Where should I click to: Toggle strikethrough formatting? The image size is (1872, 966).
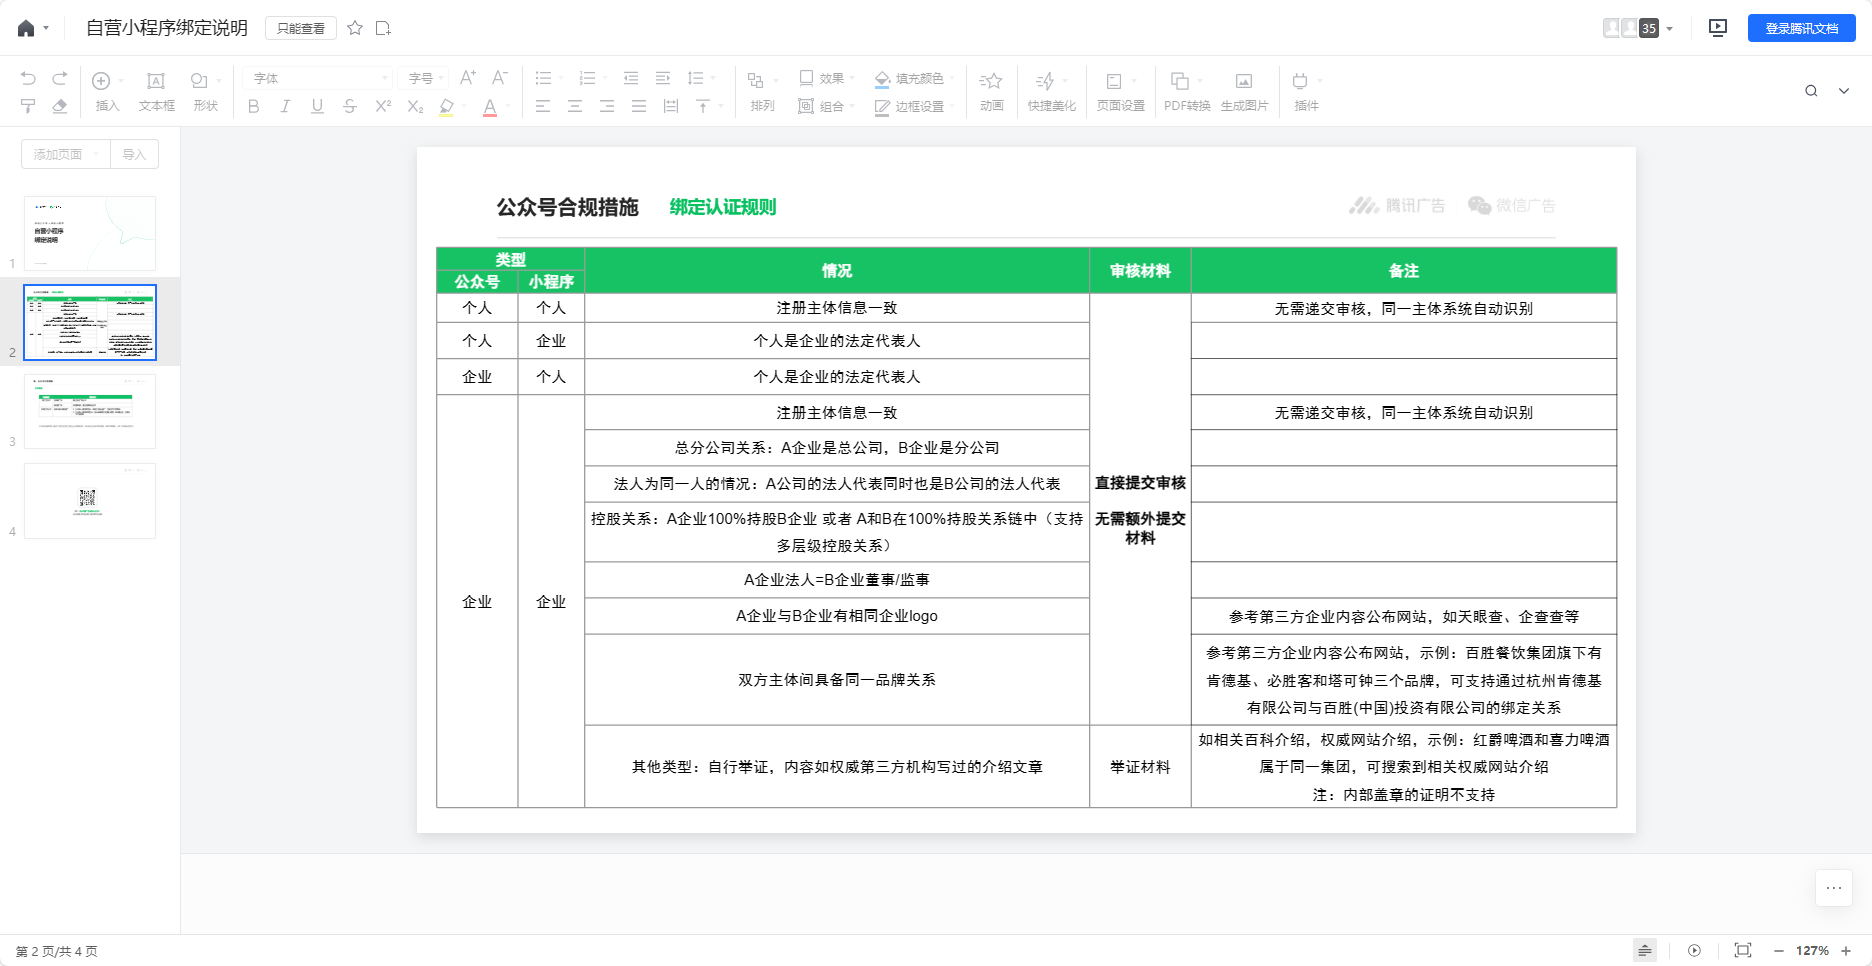click(x=350, y=106)
